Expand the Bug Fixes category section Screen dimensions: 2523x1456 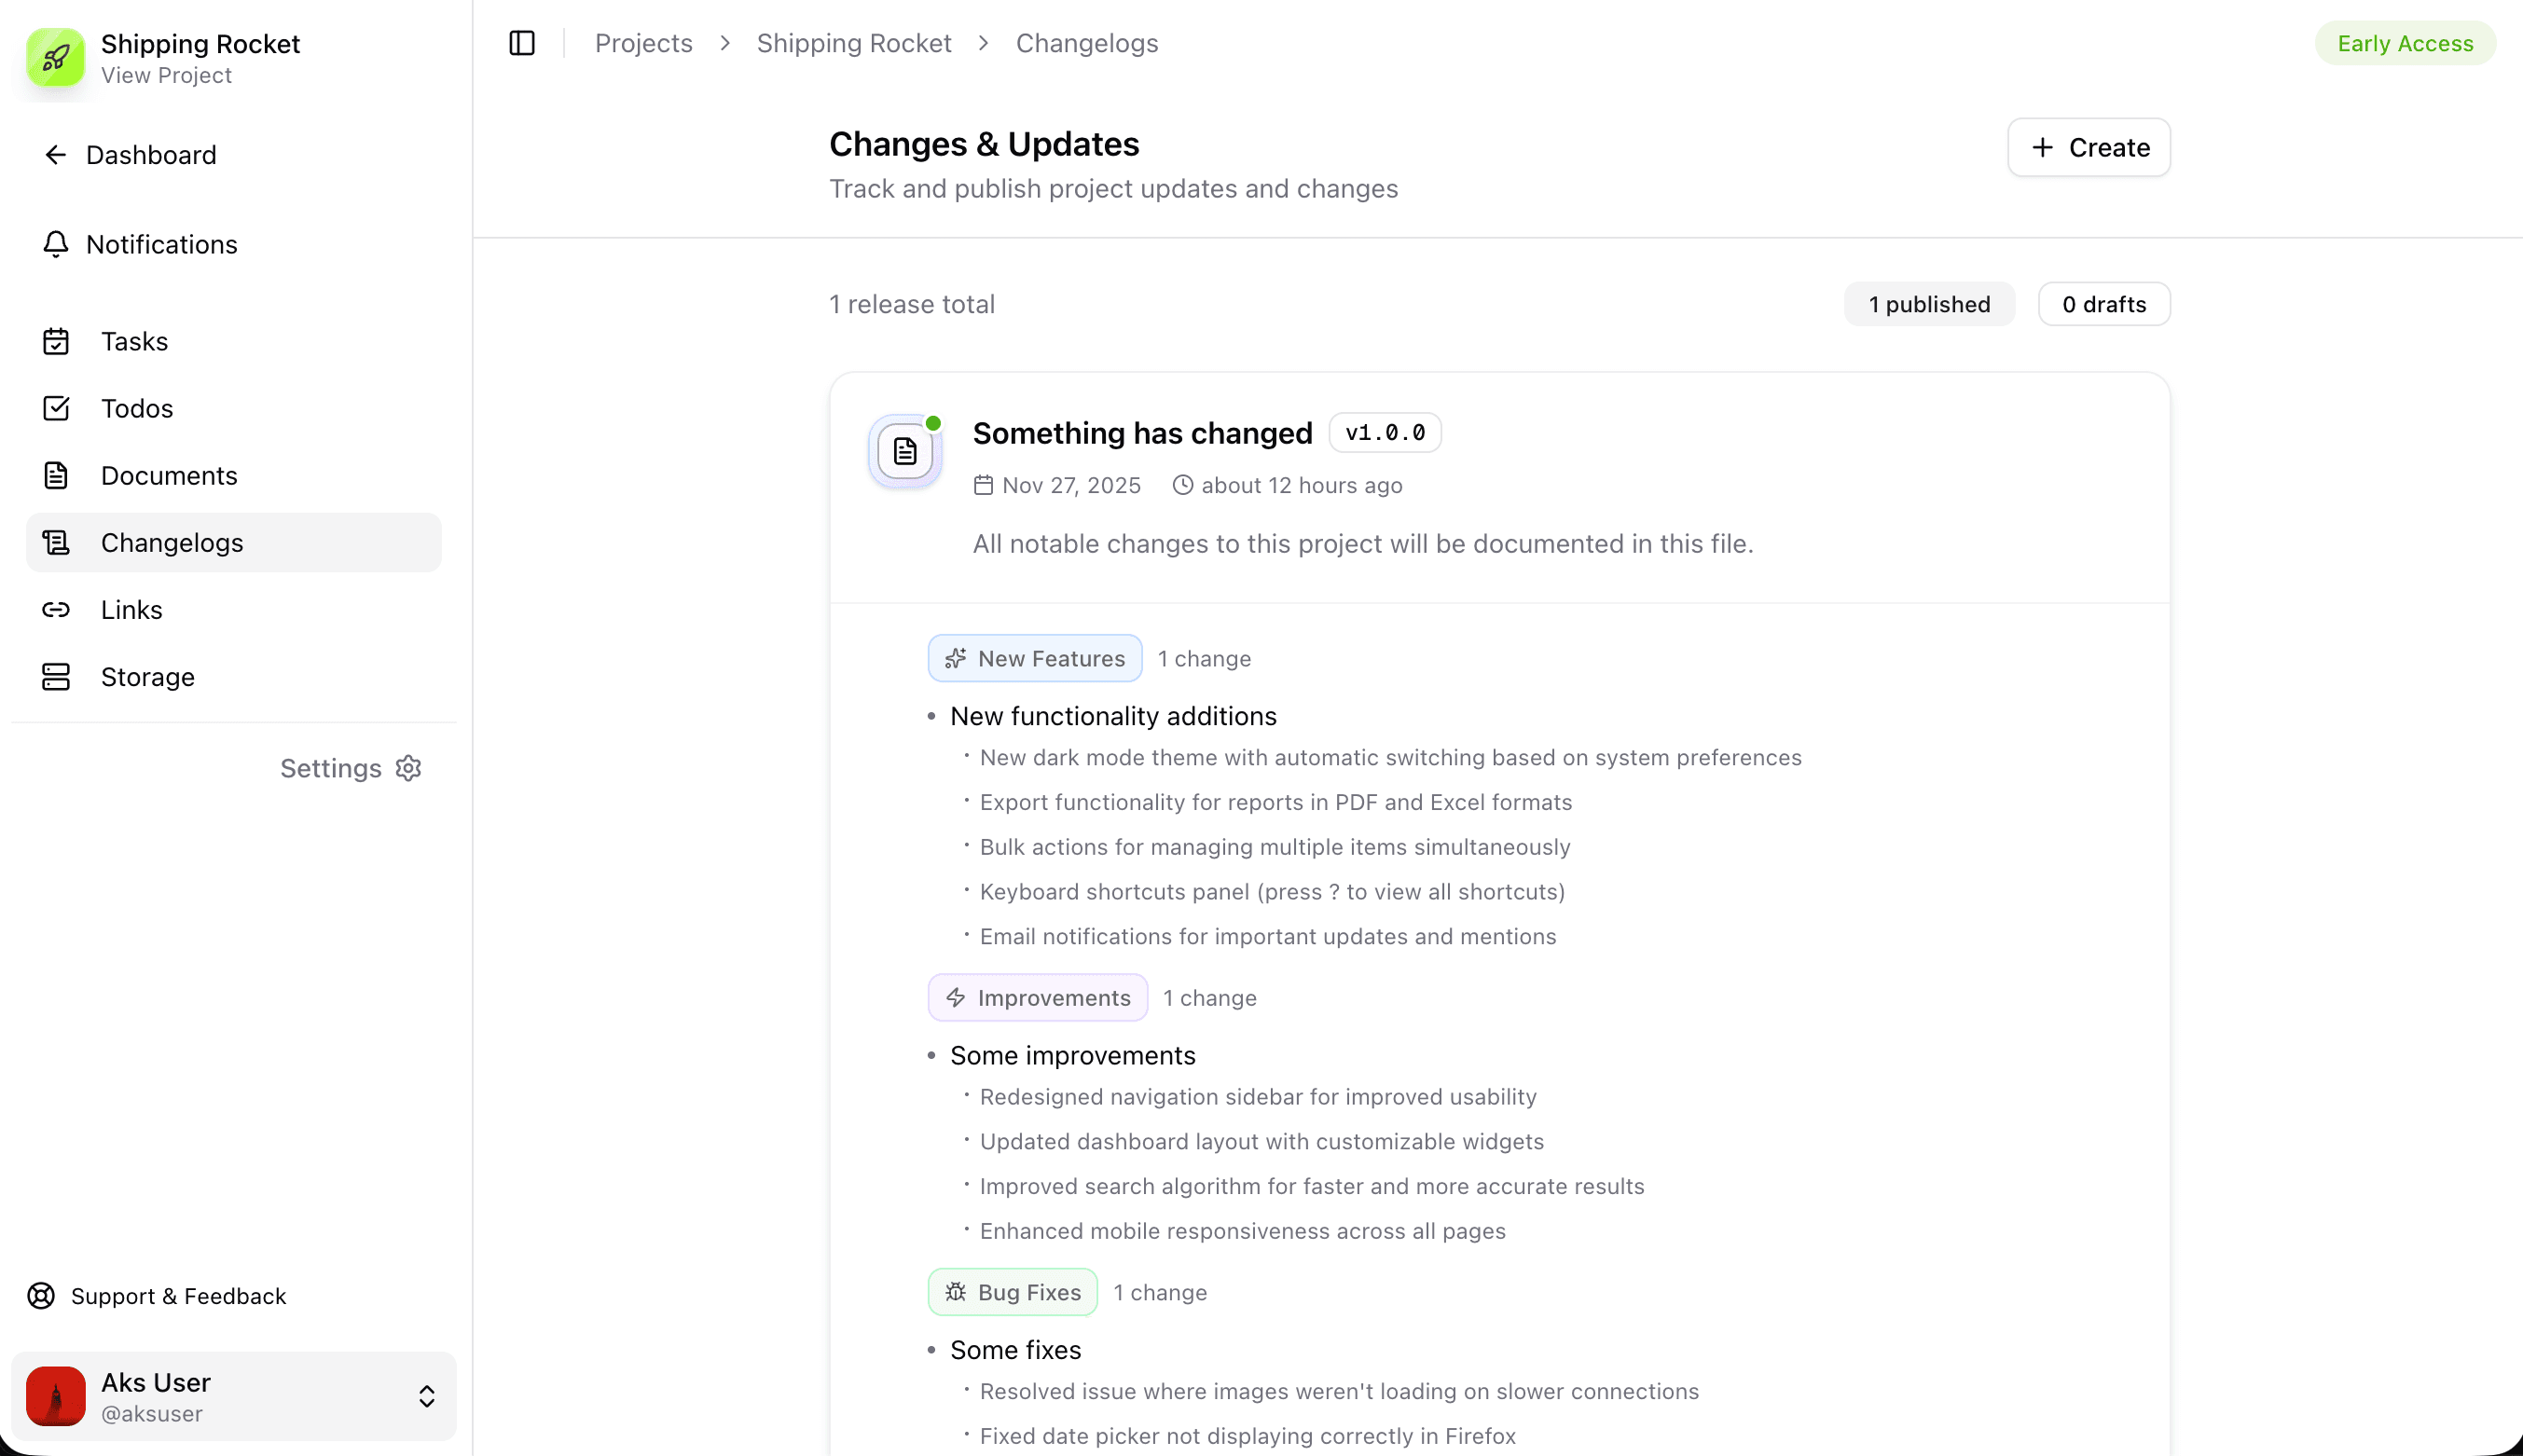(x=1012, y=1291)
